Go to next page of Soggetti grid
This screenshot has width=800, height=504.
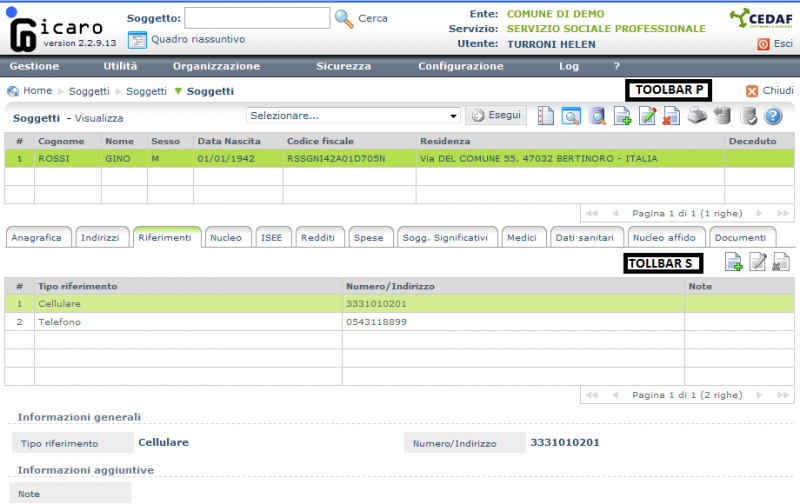tap(759, 213)
